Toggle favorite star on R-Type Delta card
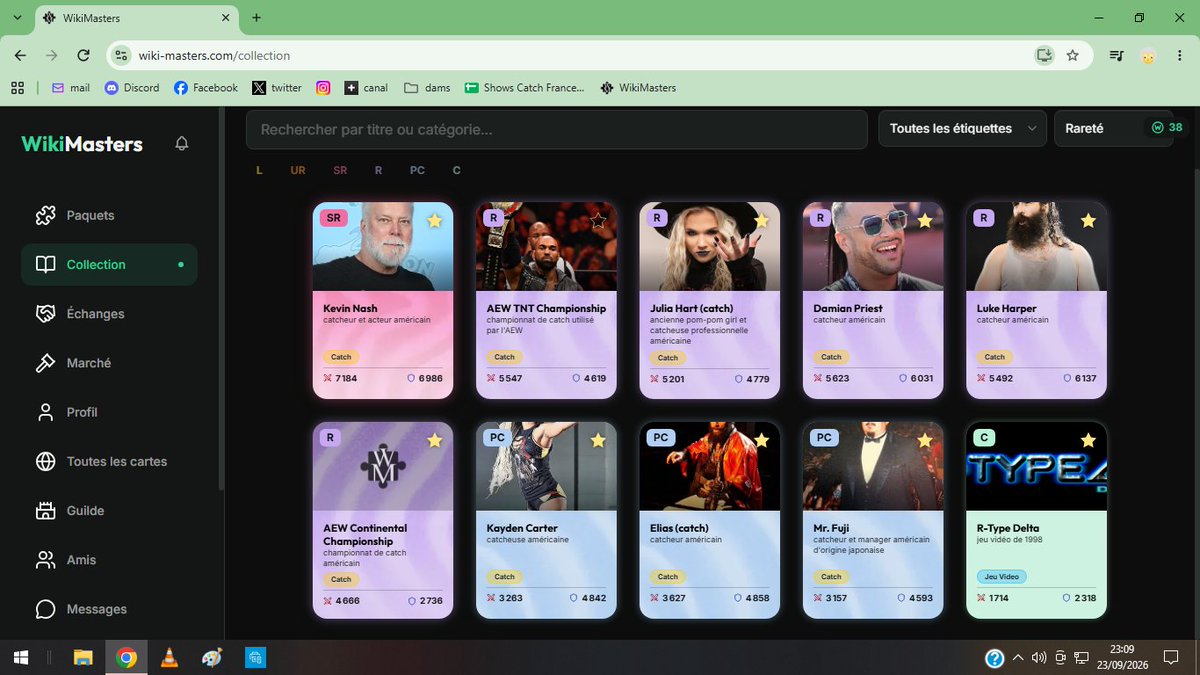Image resolution: width=1200 pixels, height=675 pixels. [1088, 440]
